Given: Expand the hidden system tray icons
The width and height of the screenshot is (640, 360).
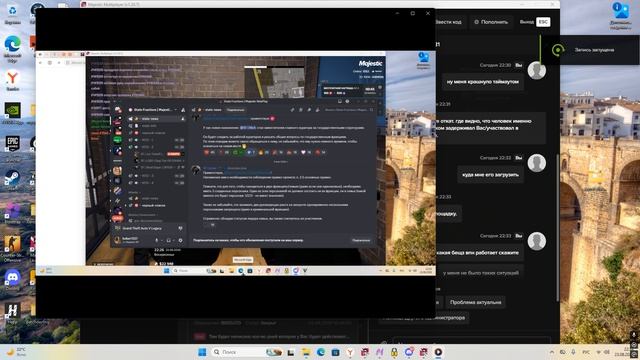Looking at the screenshot, I should point(552,352).
